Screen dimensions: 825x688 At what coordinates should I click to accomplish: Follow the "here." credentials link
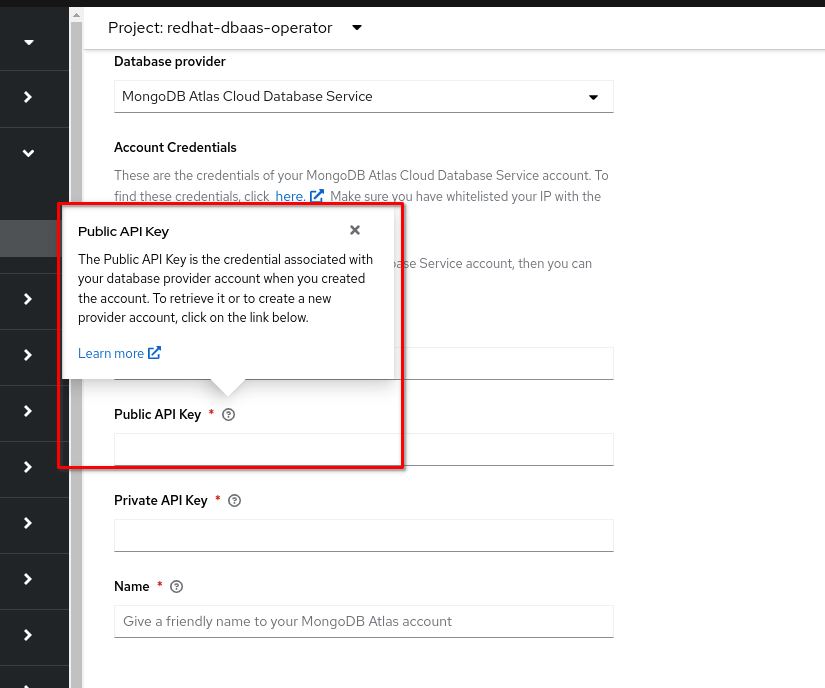pyautogui.click(x=290, y=196)
